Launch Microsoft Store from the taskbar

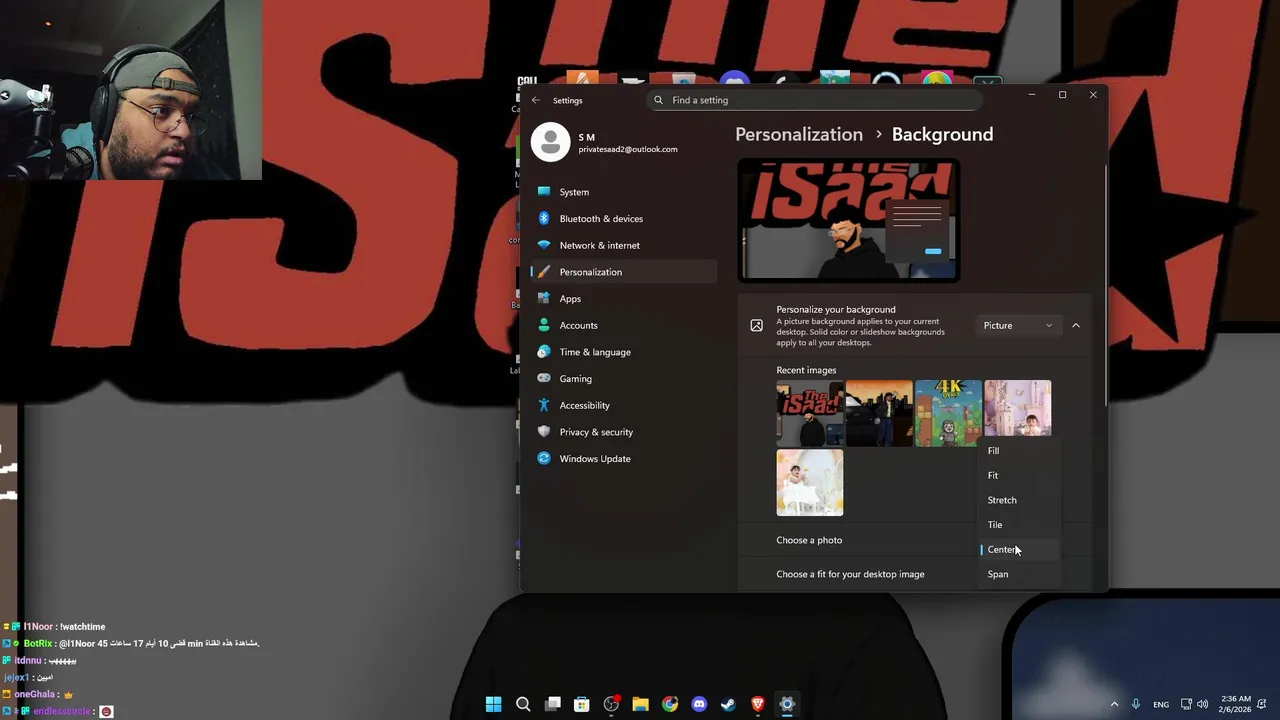click(582, 704)
